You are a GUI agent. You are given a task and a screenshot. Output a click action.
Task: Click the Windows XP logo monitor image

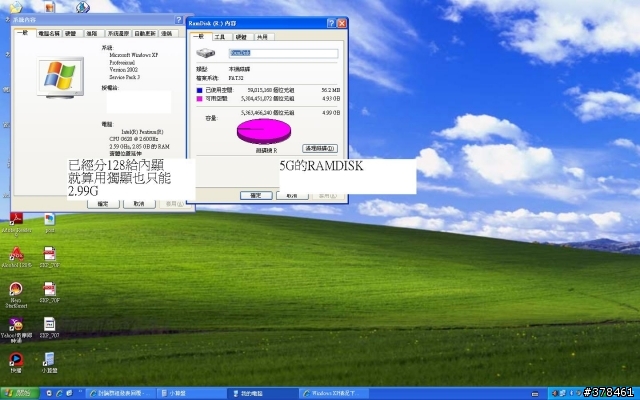click(60, 78)
